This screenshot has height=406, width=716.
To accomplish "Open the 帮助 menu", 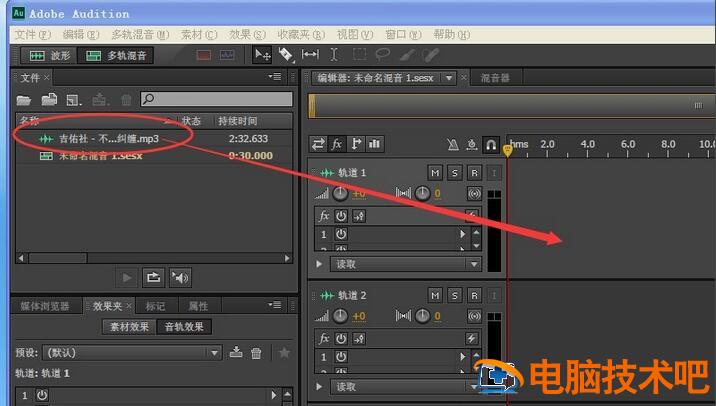I will [x=452, y=35].
